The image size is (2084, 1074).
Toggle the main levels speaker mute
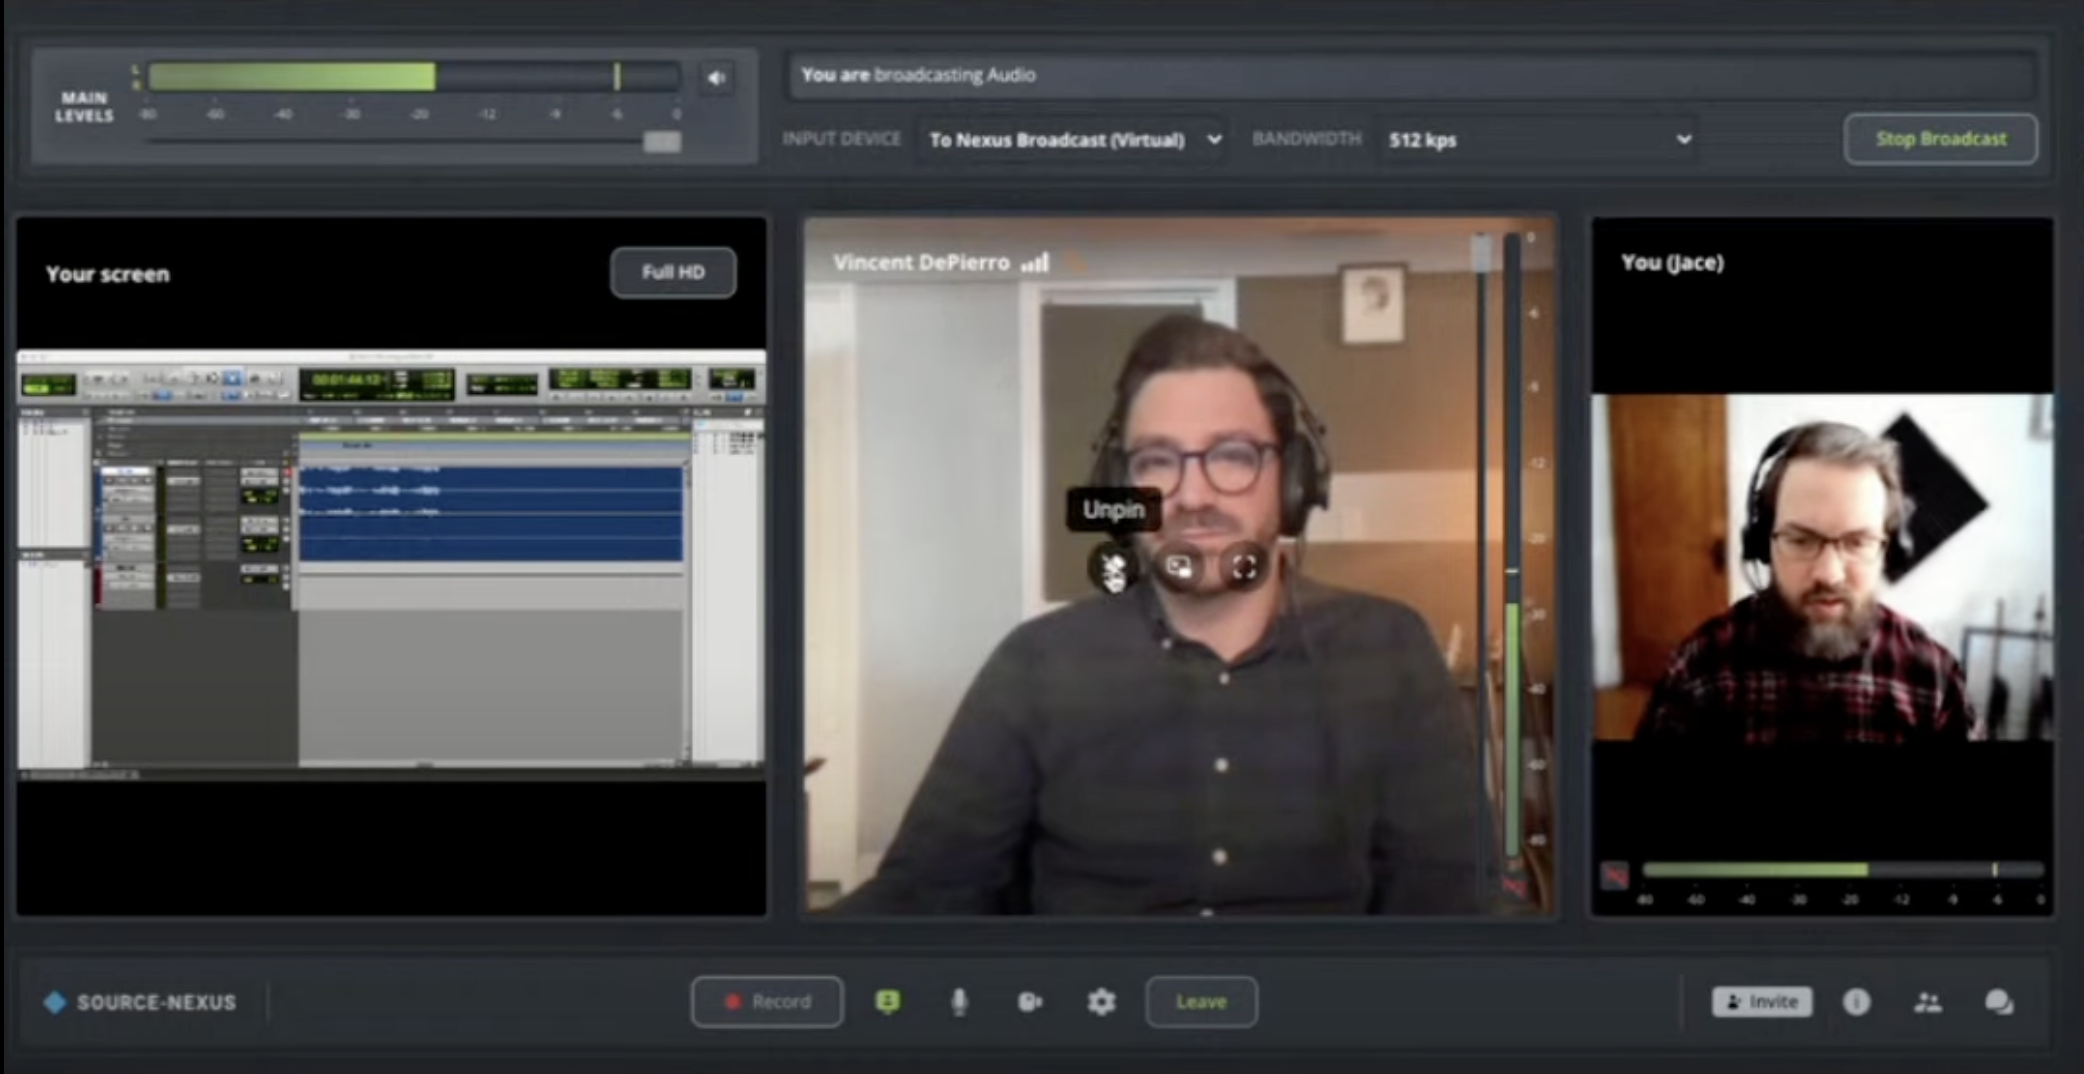716,78
